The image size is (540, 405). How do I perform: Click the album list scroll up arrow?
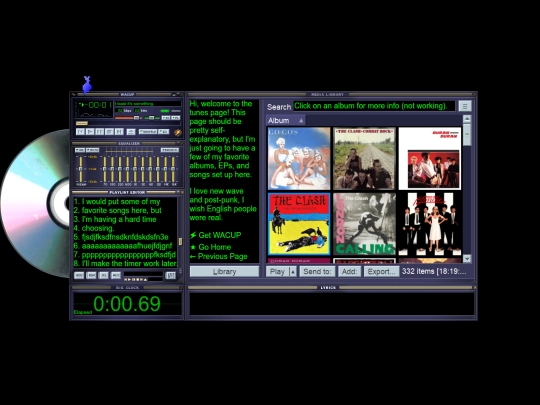(x=467, y=119)
